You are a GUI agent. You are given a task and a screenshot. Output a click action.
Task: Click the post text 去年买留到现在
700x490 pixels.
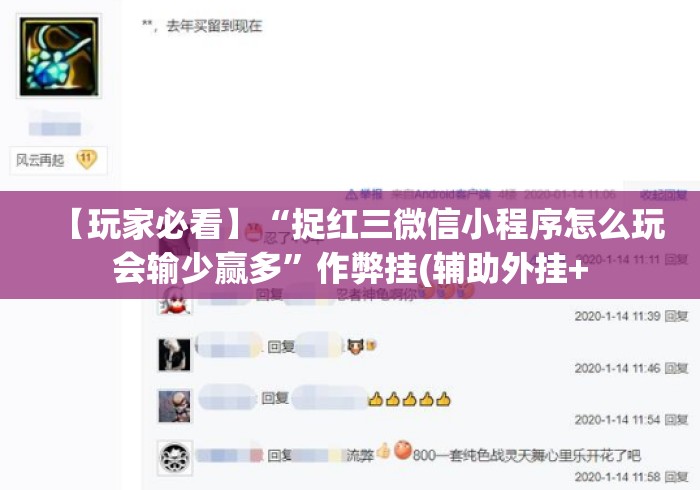(214, 26)
